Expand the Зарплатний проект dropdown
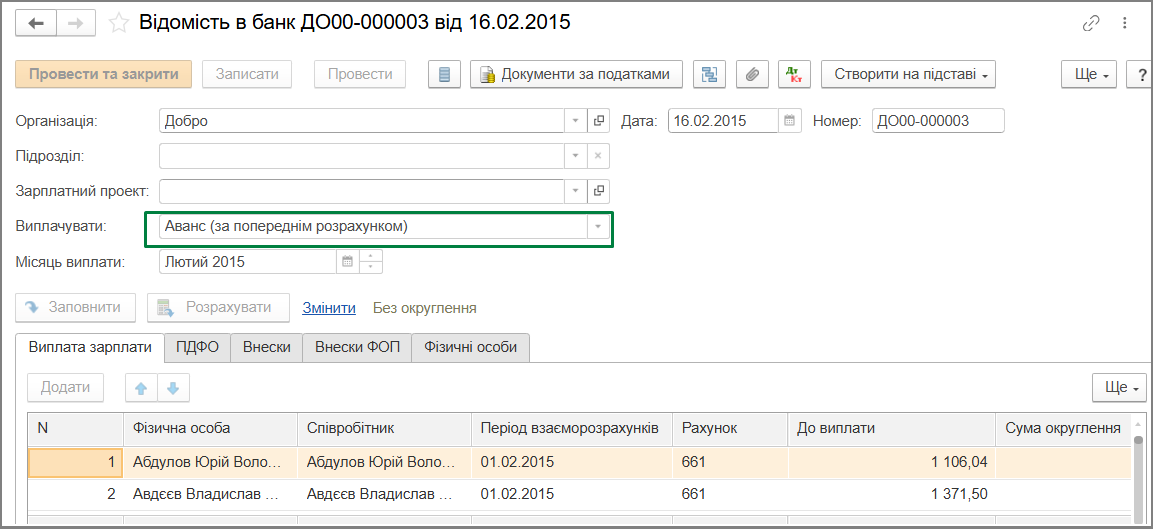Image resolution: width=1153 pixels, height=529 pixels. (x=576, y=191)
